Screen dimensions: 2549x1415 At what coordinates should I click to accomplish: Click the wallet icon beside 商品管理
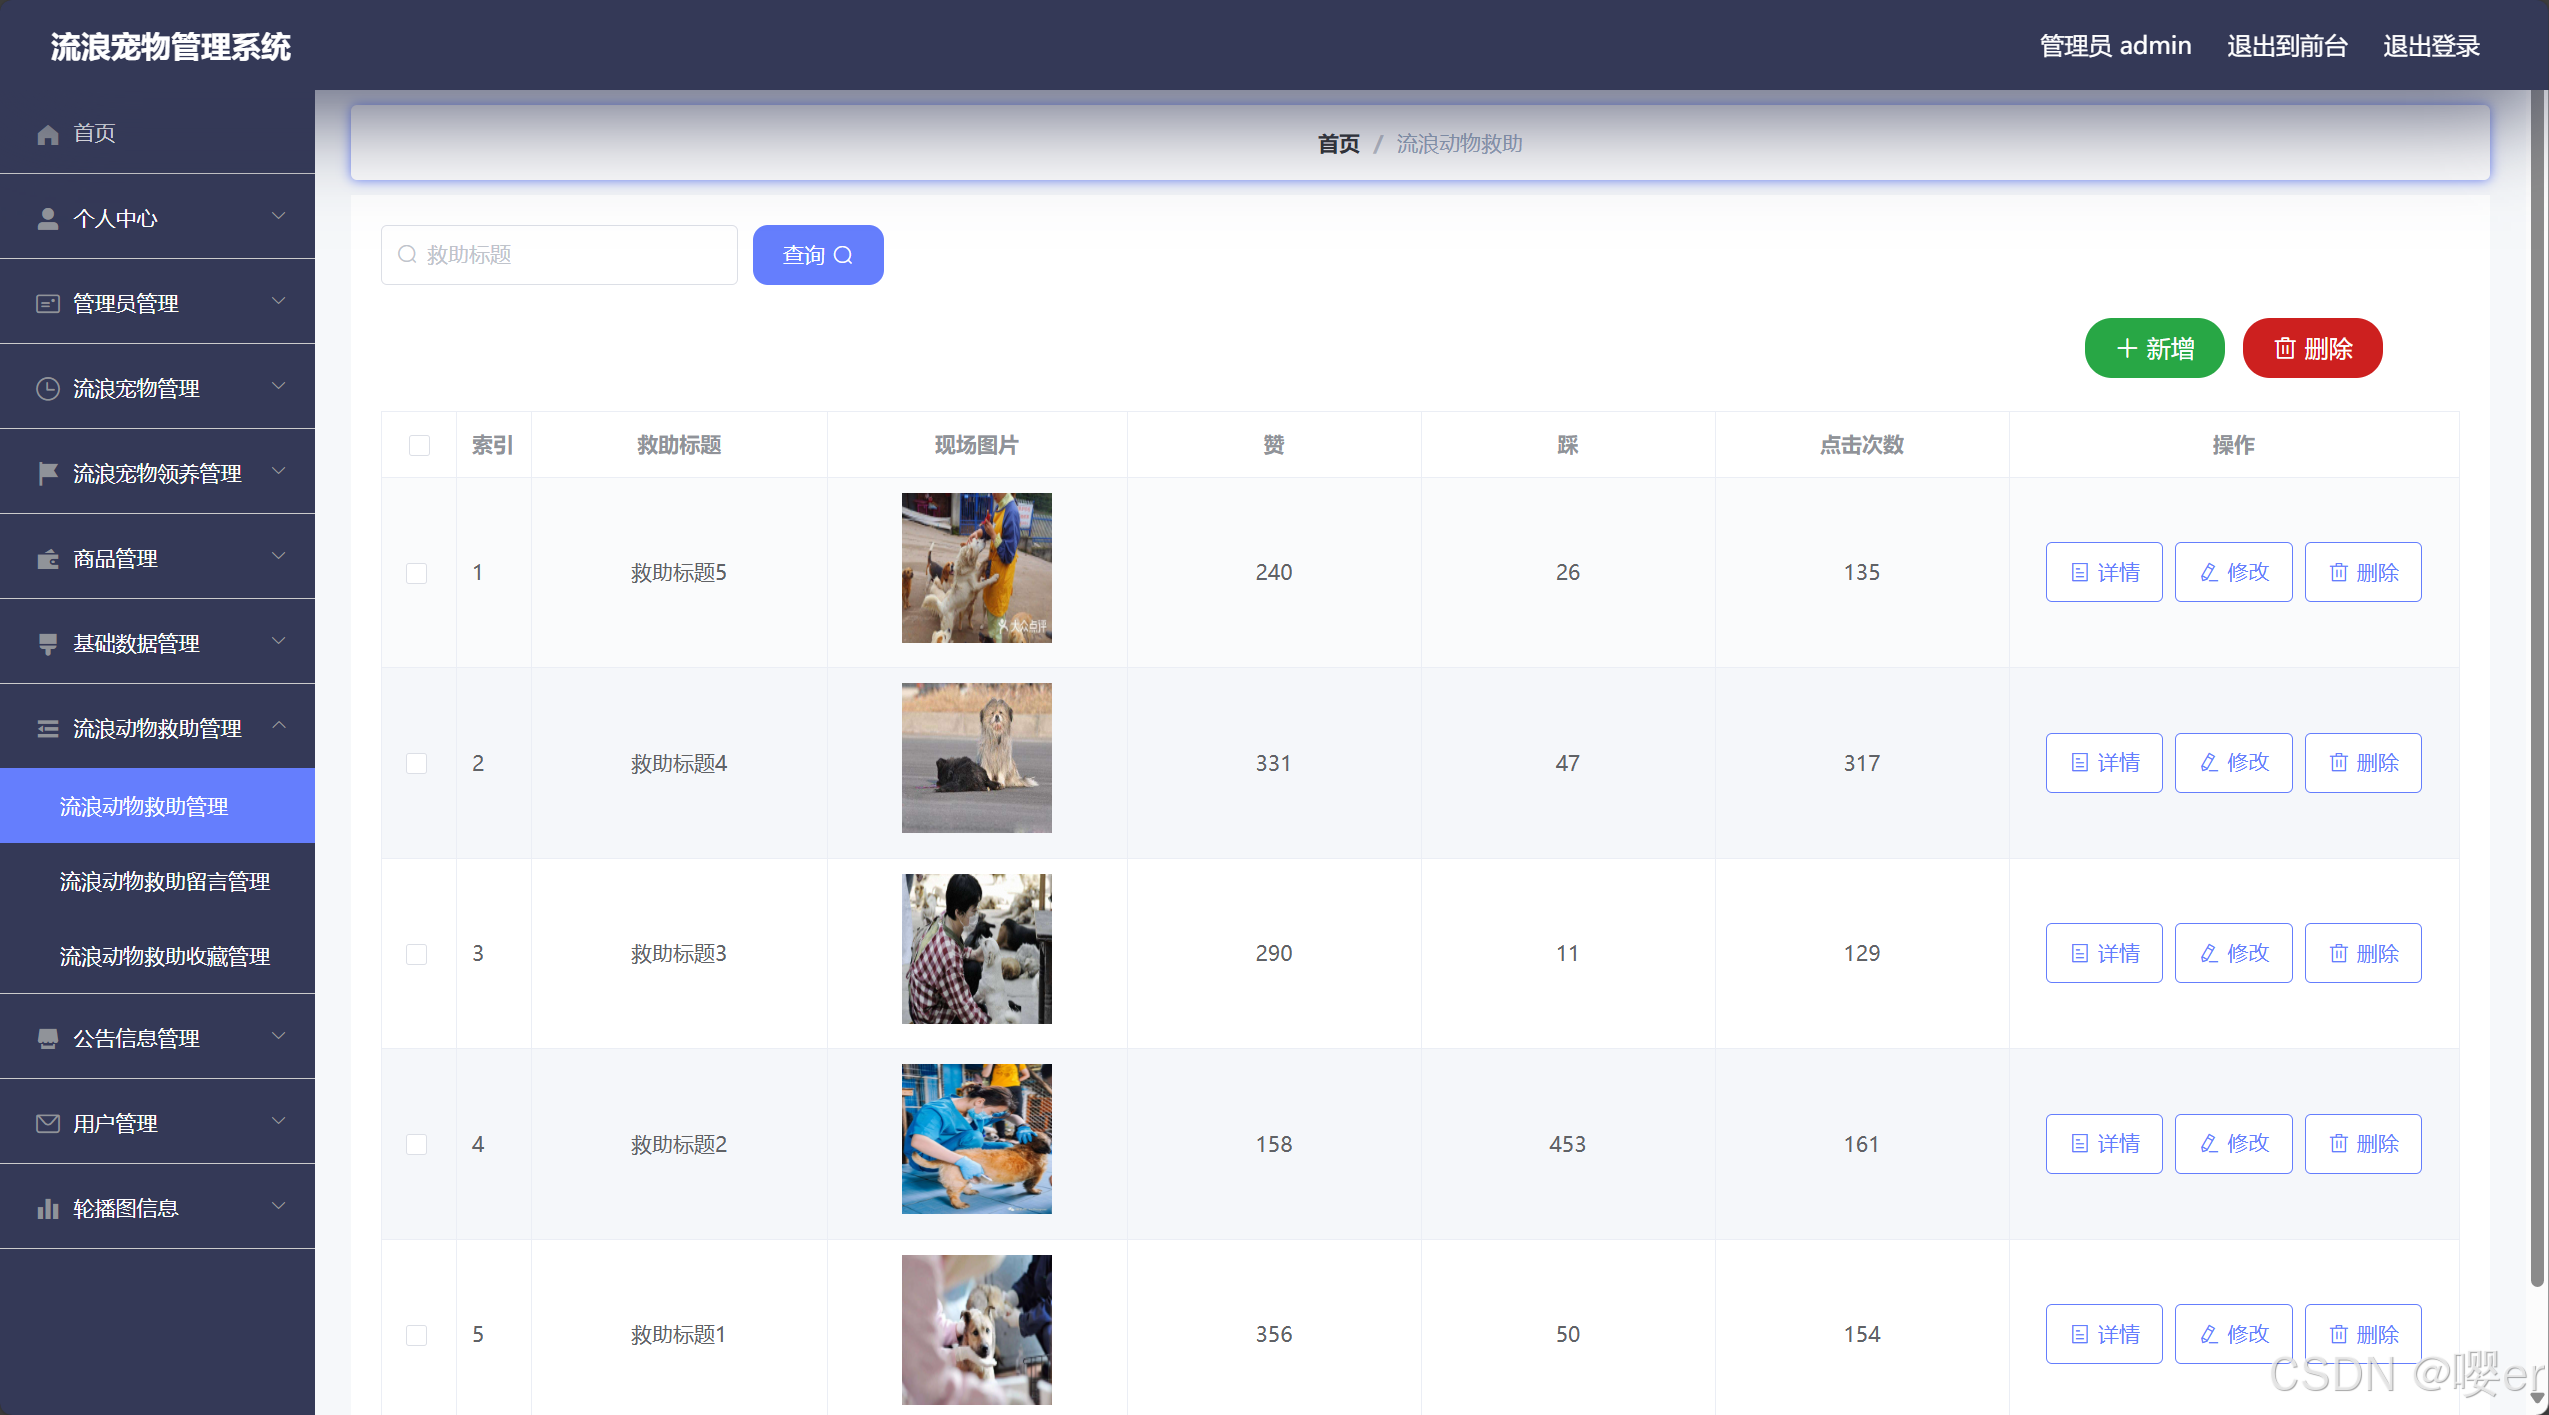click(x=47, y=559)
